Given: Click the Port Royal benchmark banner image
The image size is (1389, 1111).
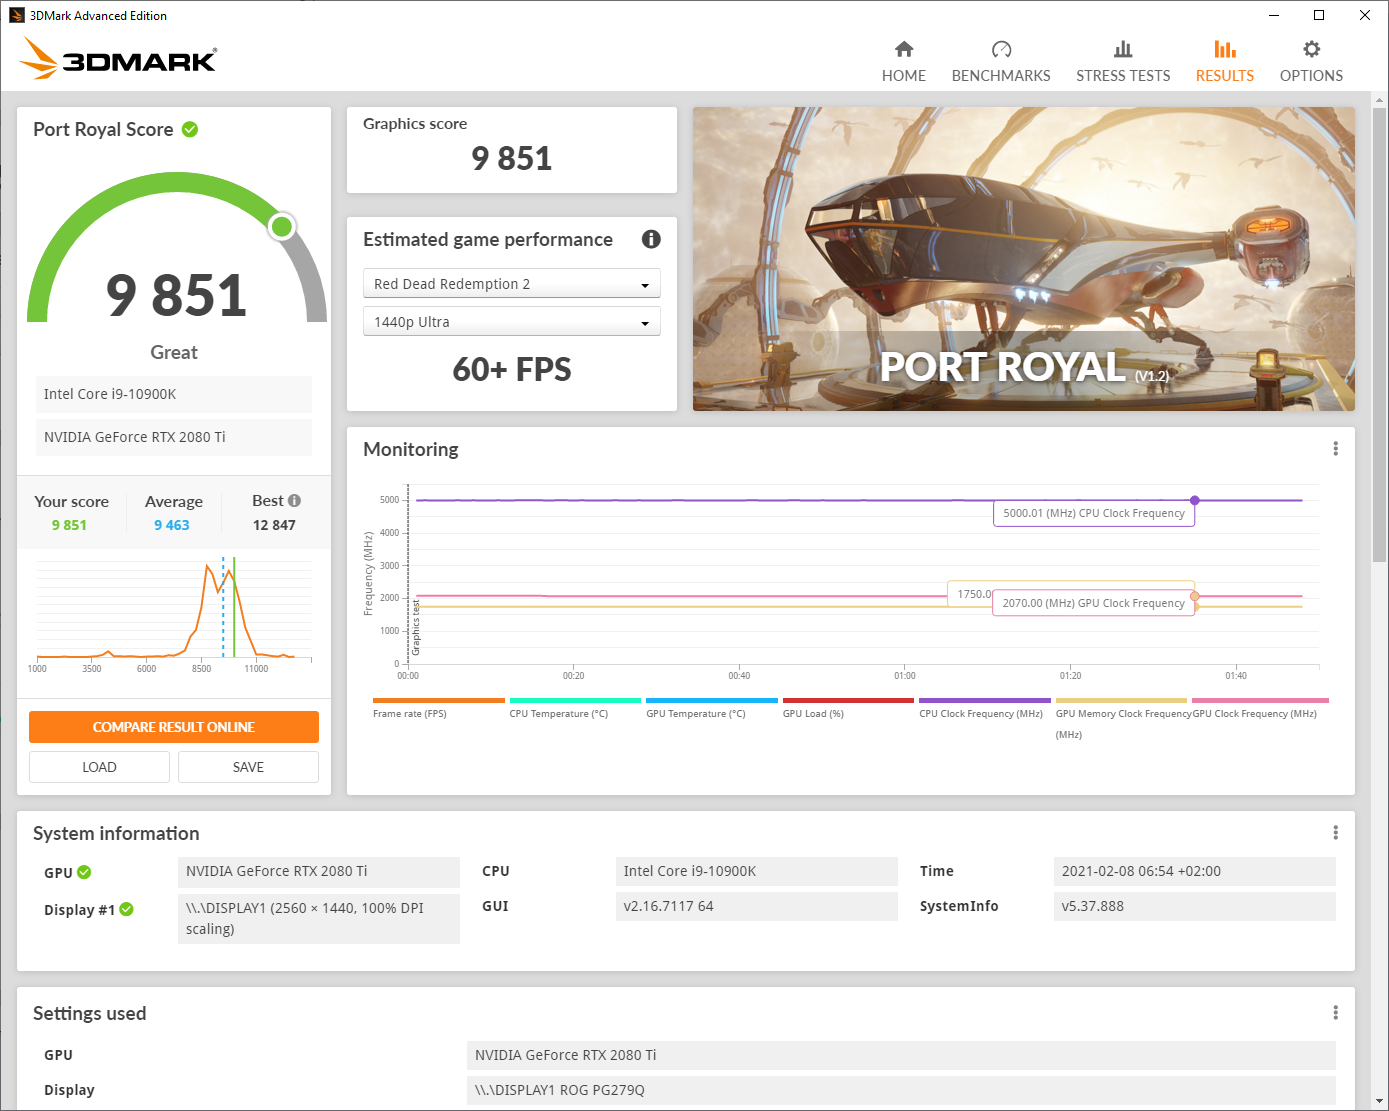Looking at the screenshot, I should click(x=1024, y=259).
